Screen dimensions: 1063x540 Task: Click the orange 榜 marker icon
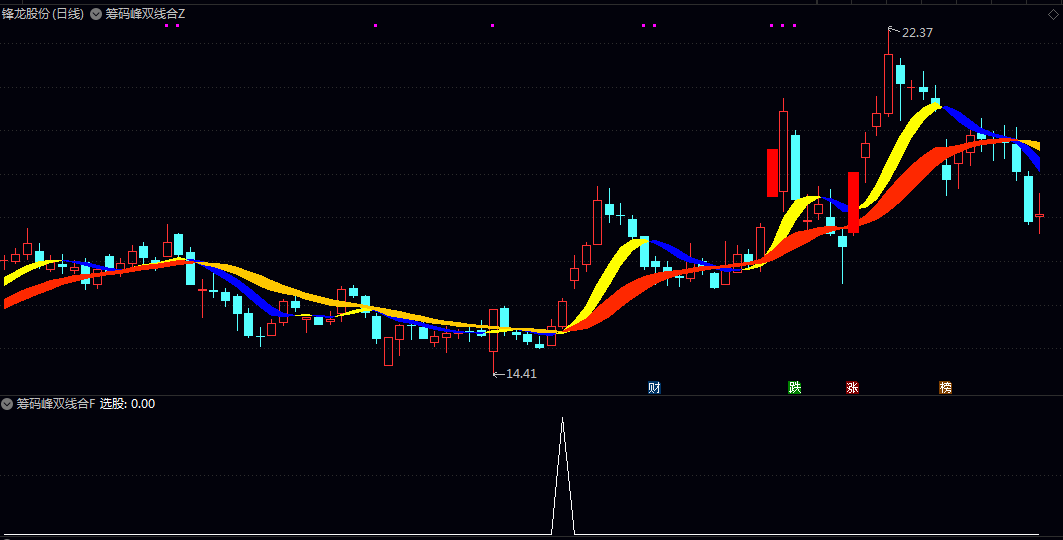pos(945,388)
